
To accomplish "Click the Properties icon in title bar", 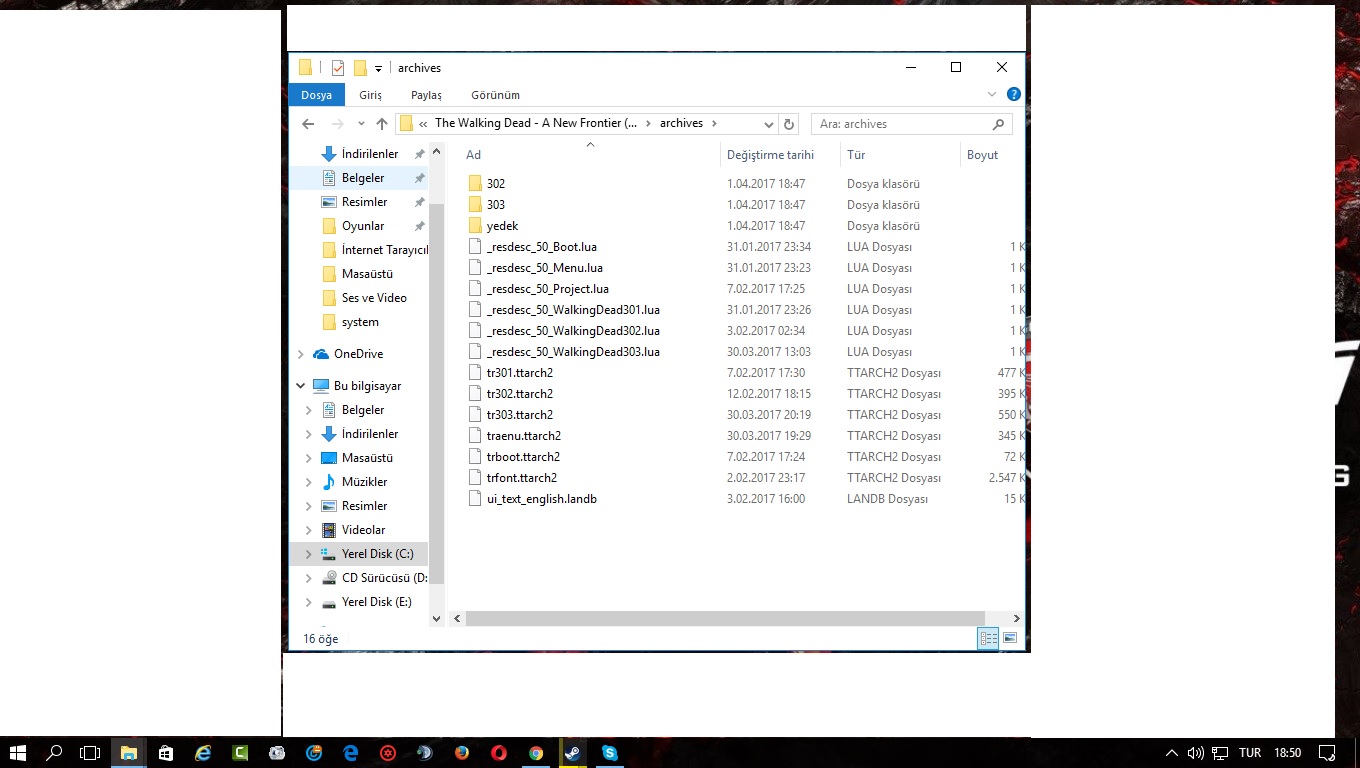I will point(338,68).
